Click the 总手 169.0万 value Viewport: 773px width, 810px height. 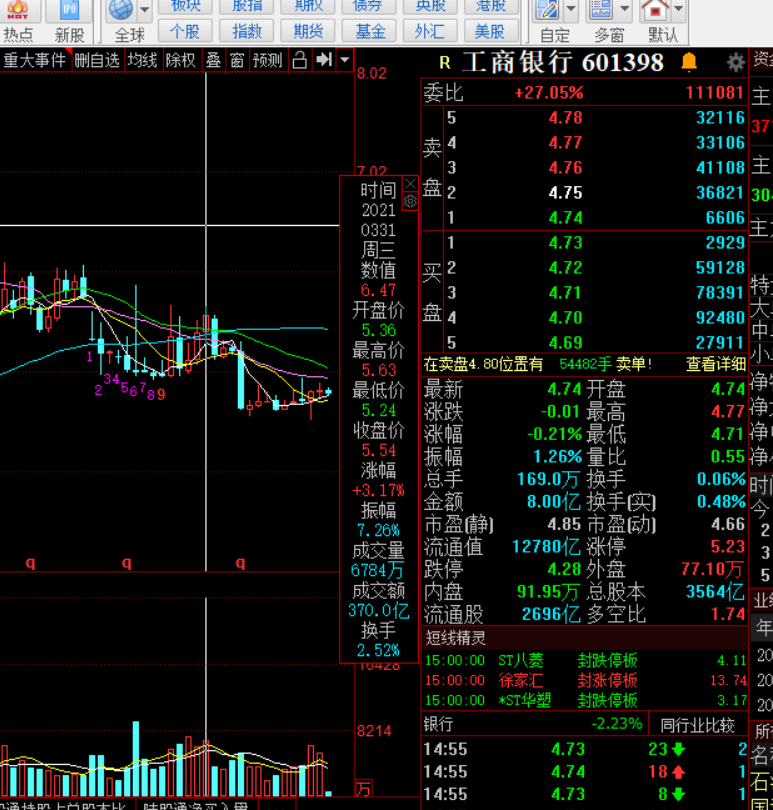(548, 479)
